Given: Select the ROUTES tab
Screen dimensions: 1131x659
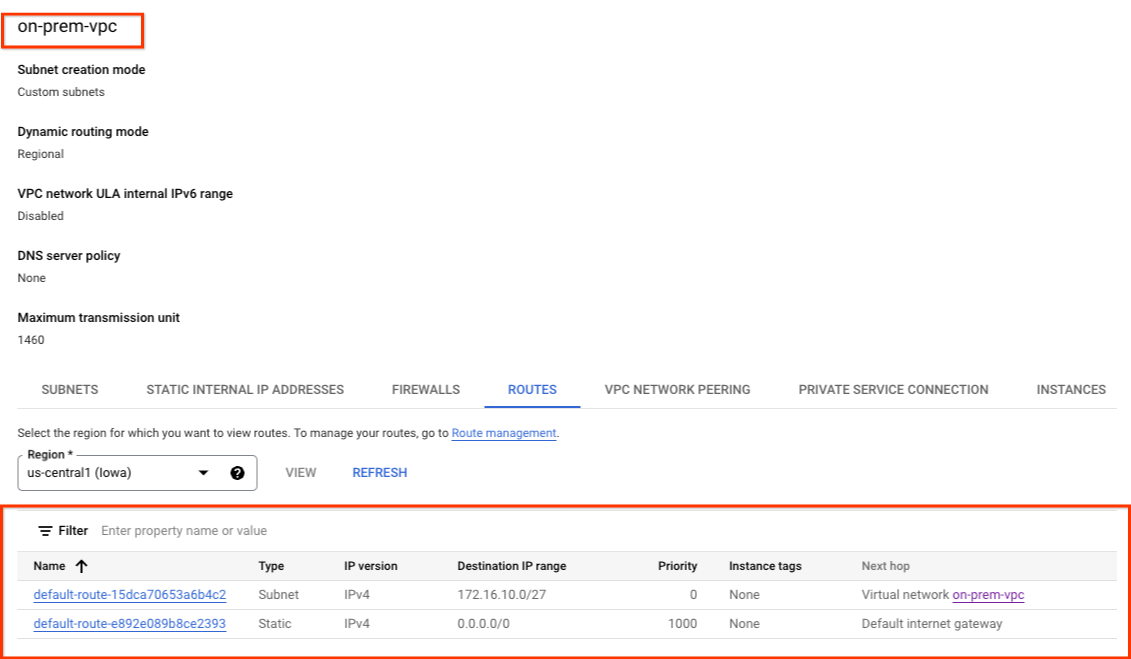Looking at the screenshot, I should tap(532, 390).
